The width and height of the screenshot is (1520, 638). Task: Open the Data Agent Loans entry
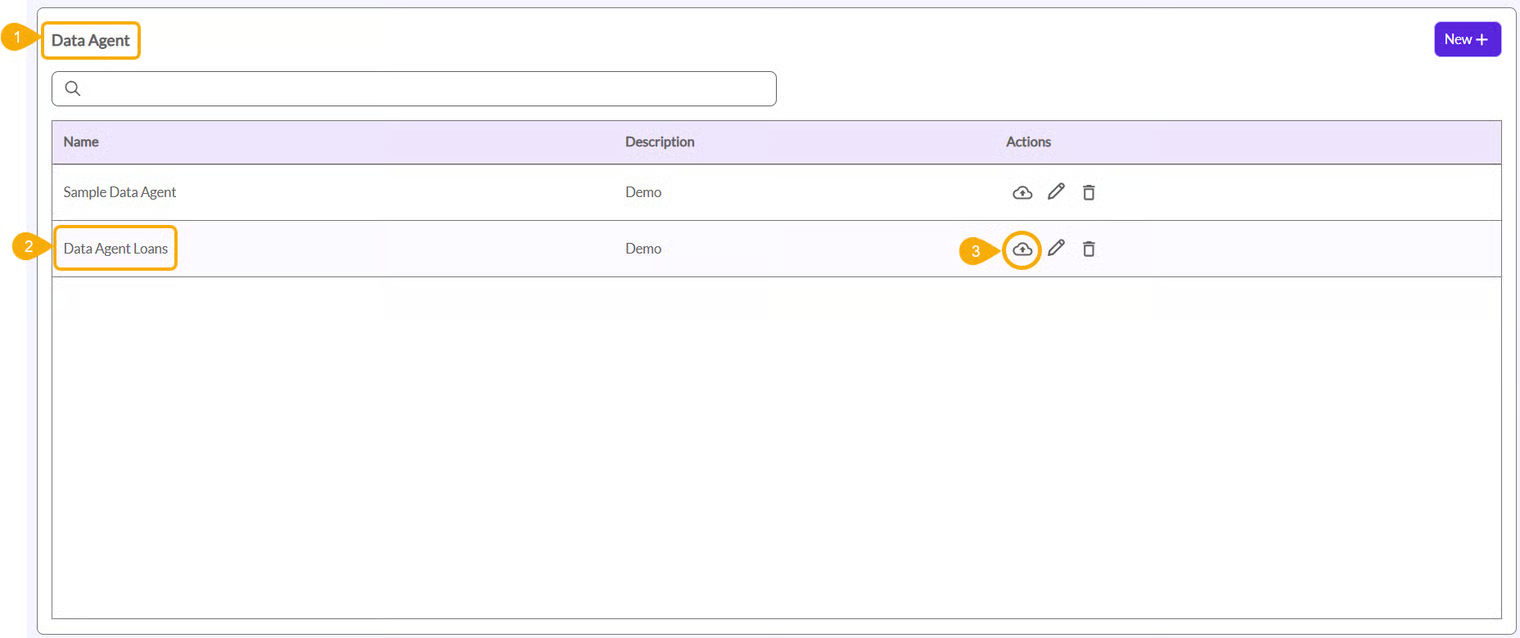coord(116,248)
